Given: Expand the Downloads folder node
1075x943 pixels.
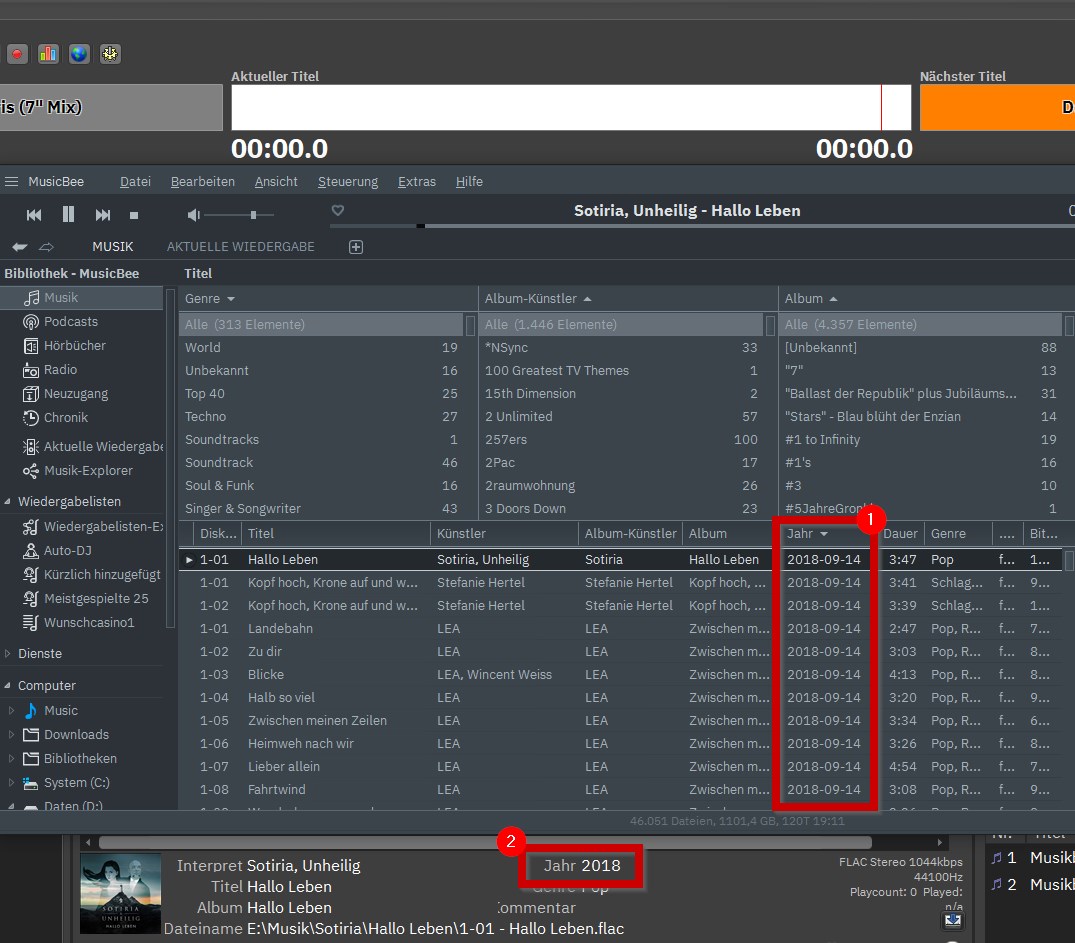Looking at the screenshot, I should [11, 735].
